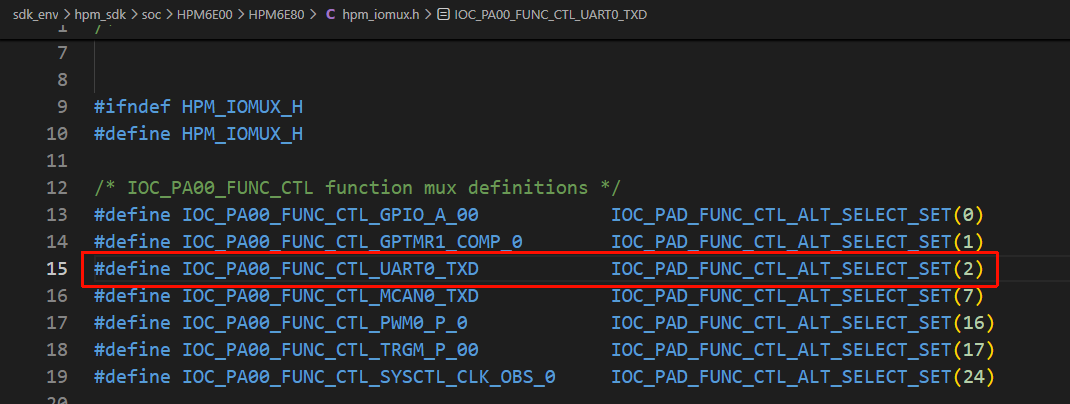Open the sdk_env breadcrumb segment

pyautogui.click(x=35, y=14)
